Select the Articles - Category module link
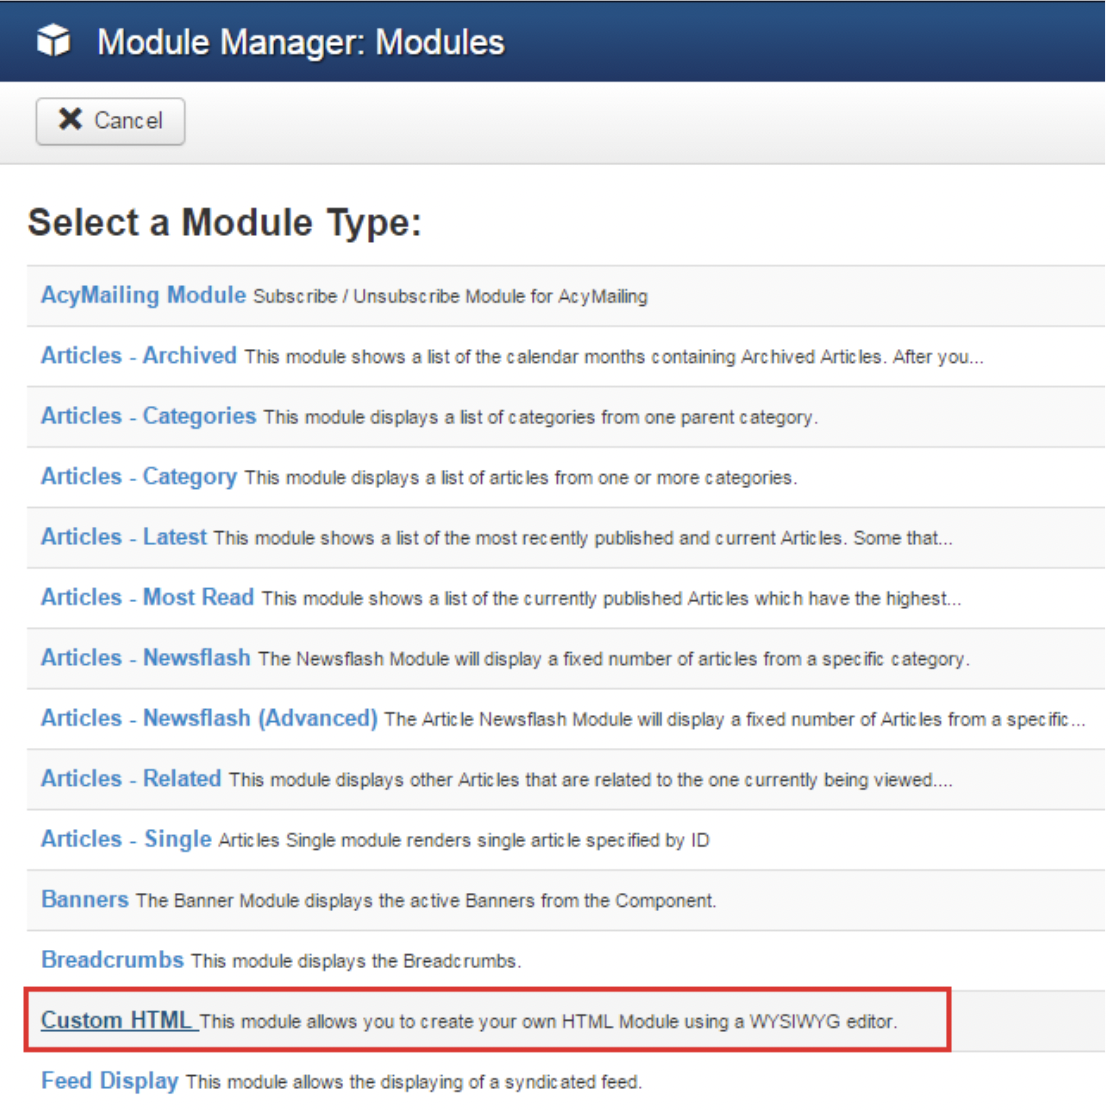 [138, 477]
